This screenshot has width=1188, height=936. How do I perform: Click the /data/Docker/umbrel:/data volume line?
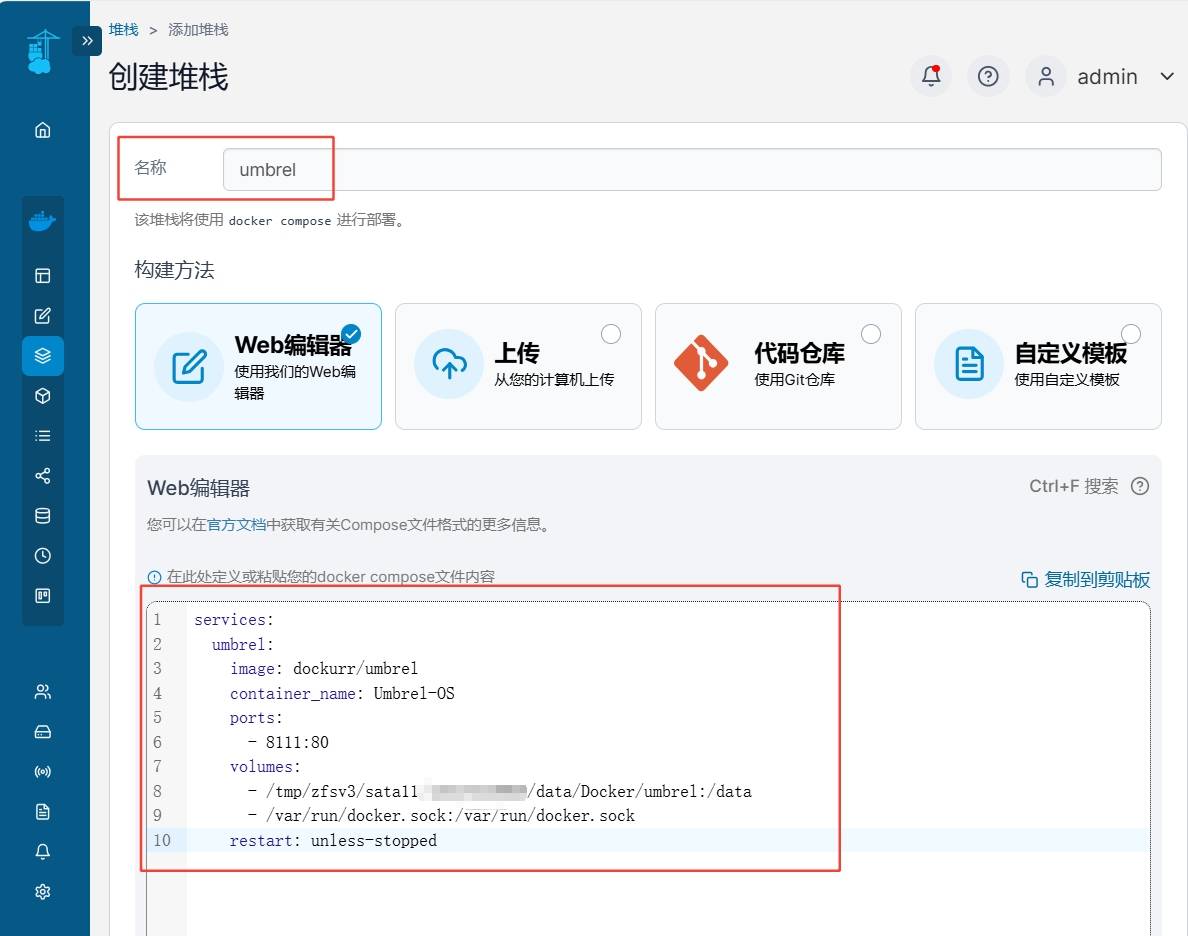point(499,791)
